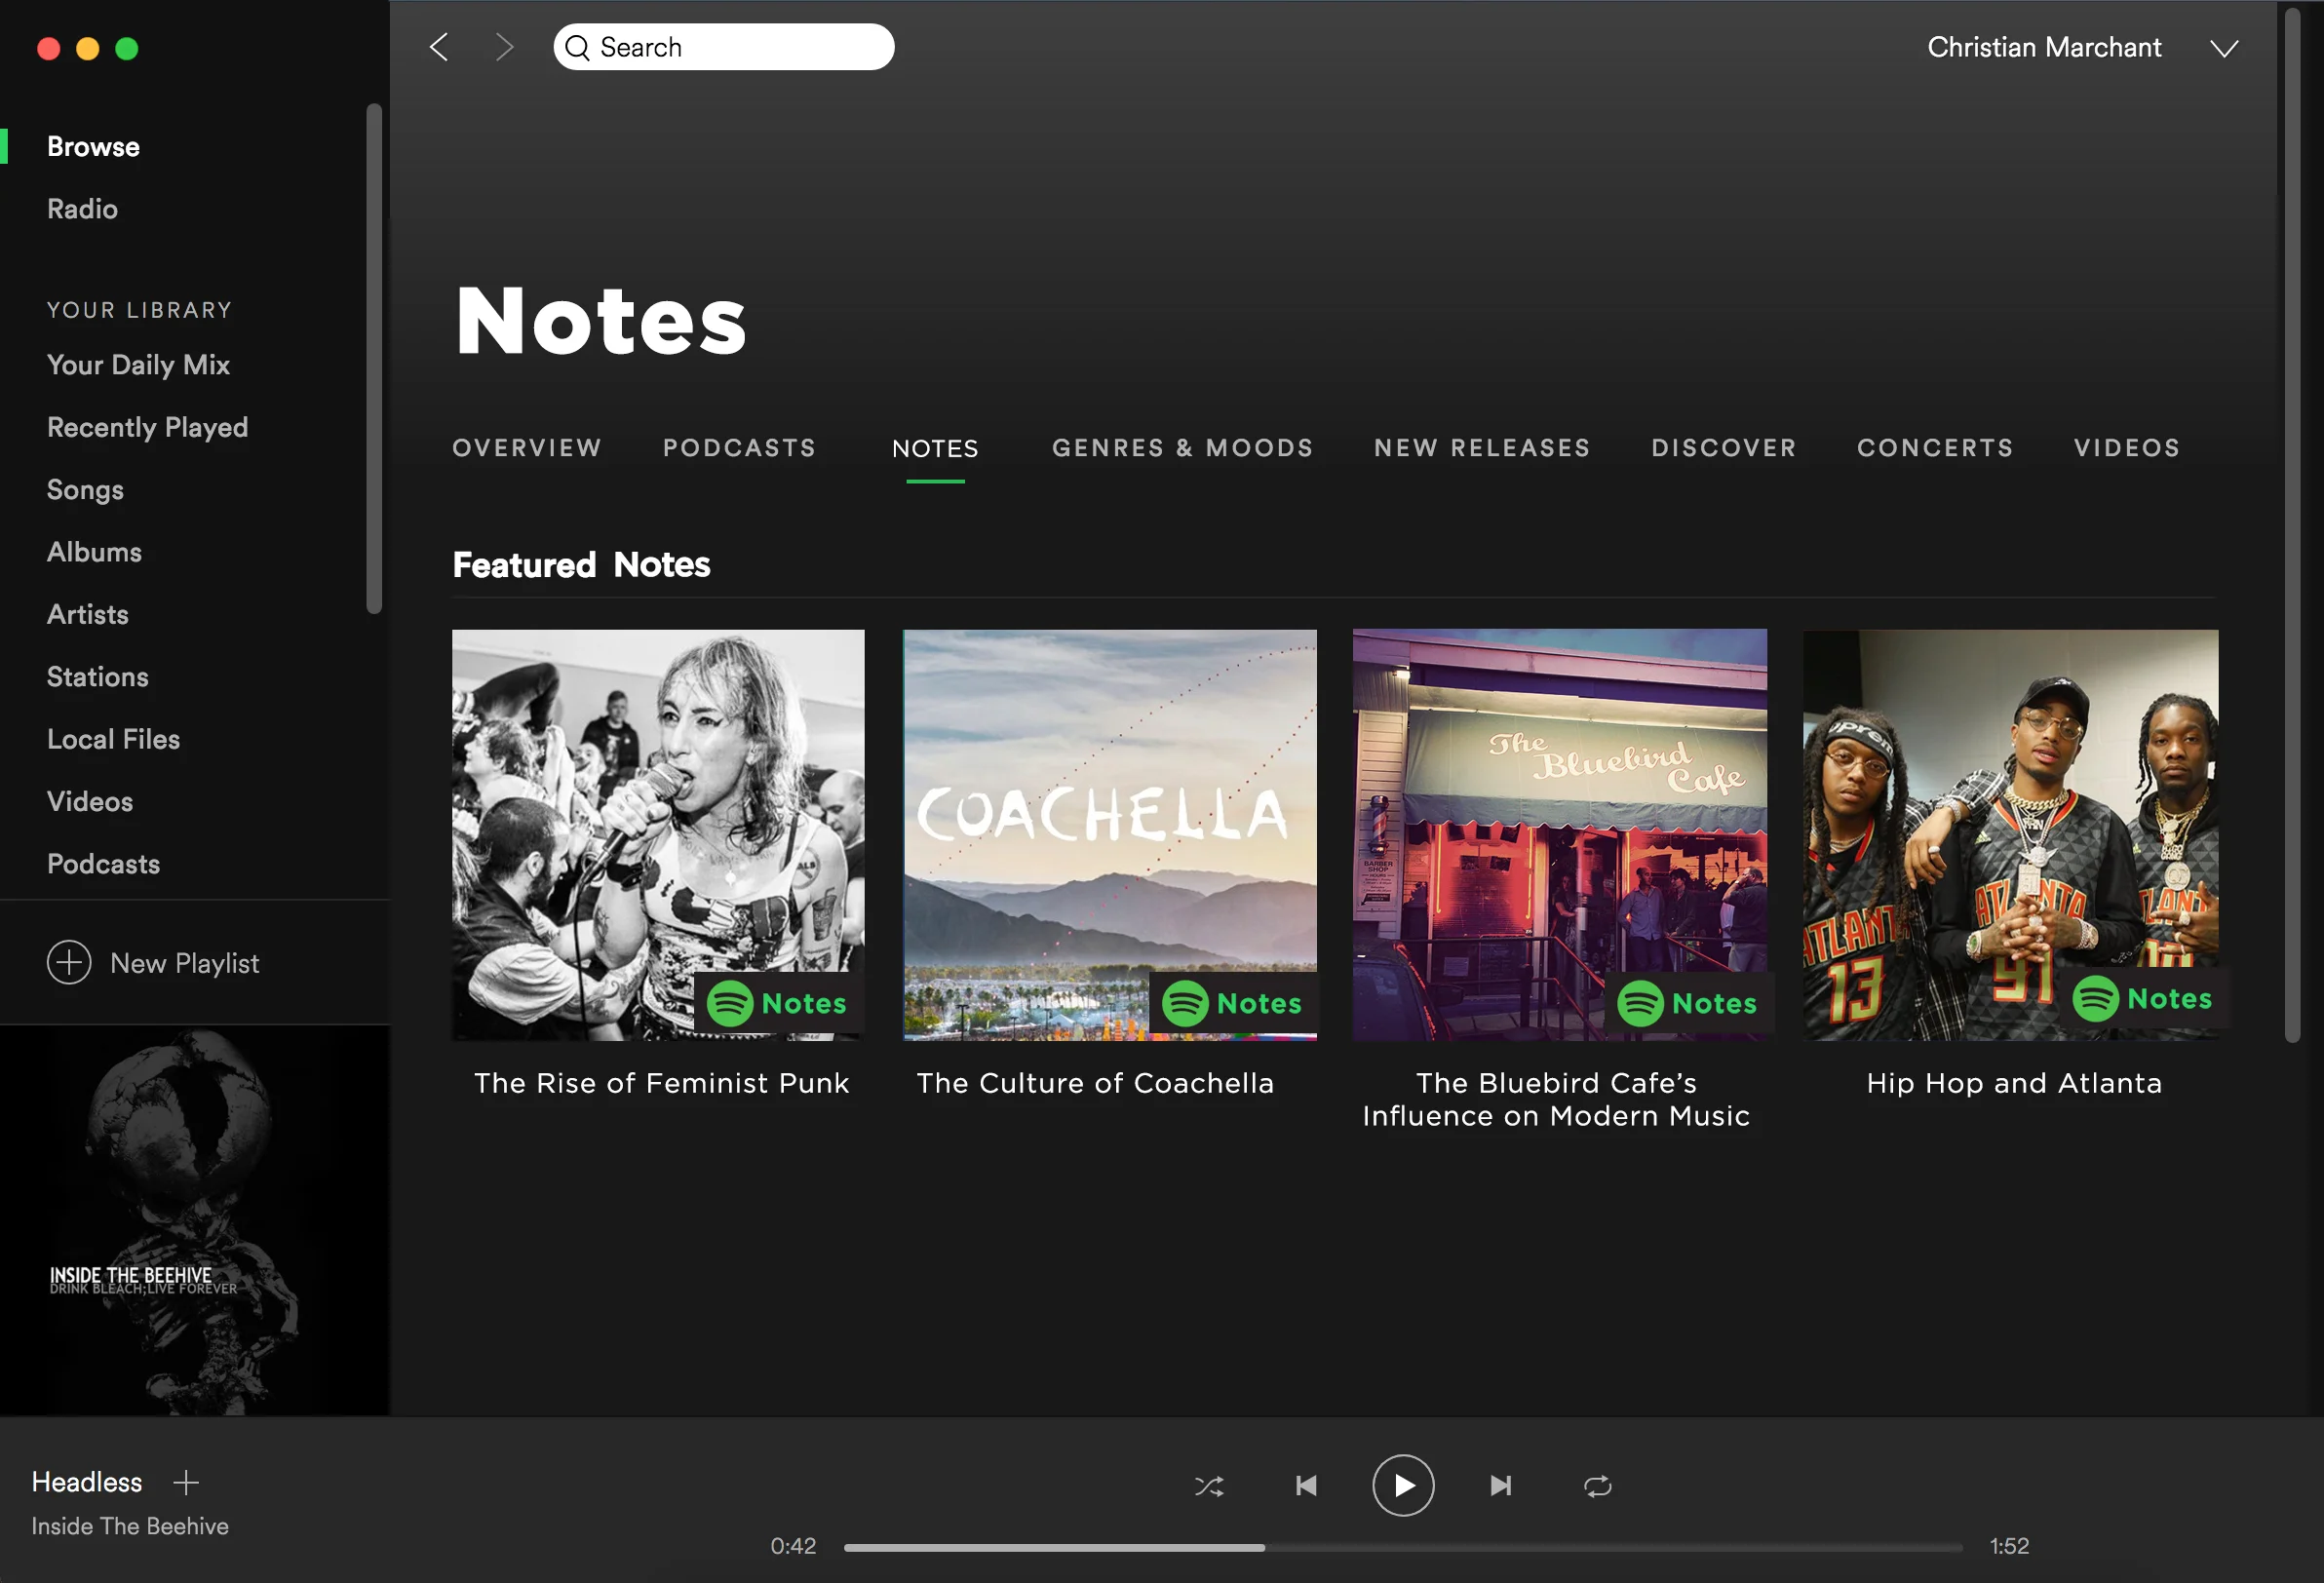This screenshot has height=1583, width=2324.
Task: Play the current song Headless
Action: pos(1403,1485)
